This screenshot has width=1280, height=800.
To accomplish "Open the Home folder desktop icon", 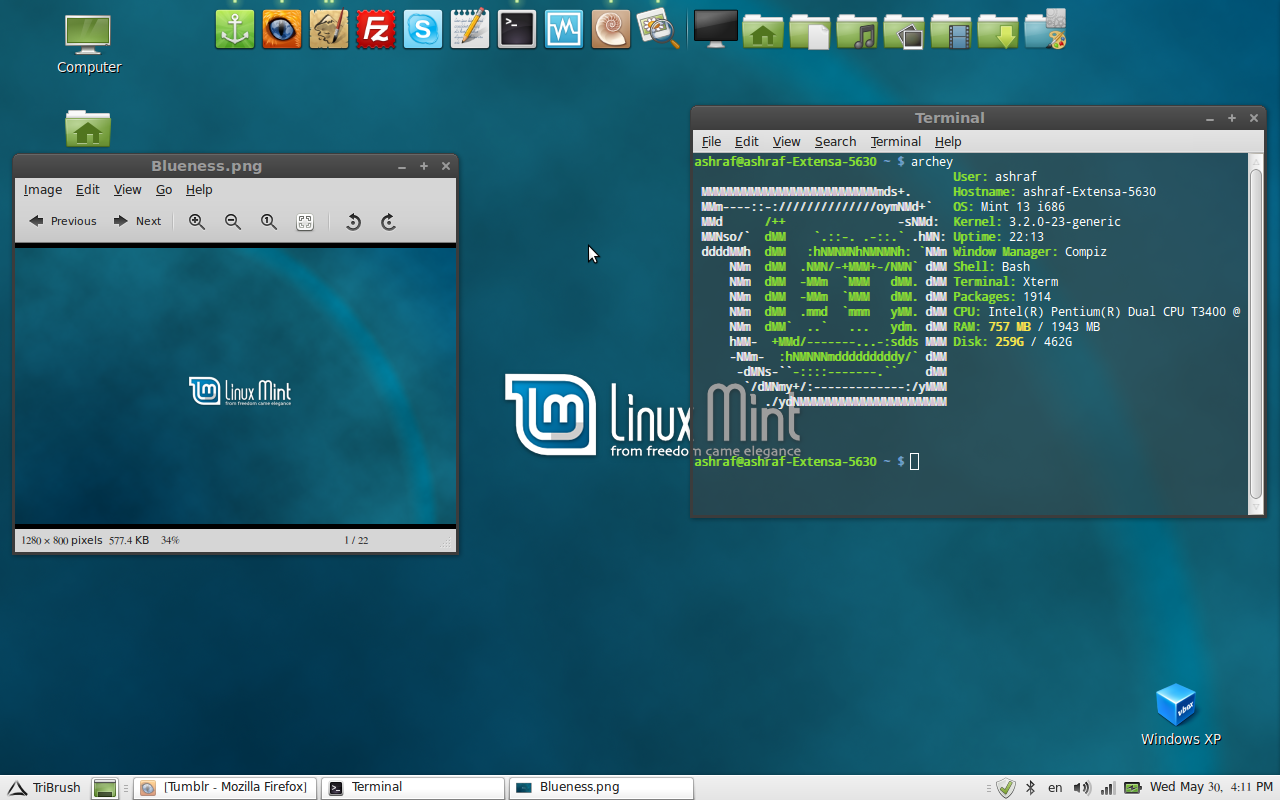I will point(88,129).
